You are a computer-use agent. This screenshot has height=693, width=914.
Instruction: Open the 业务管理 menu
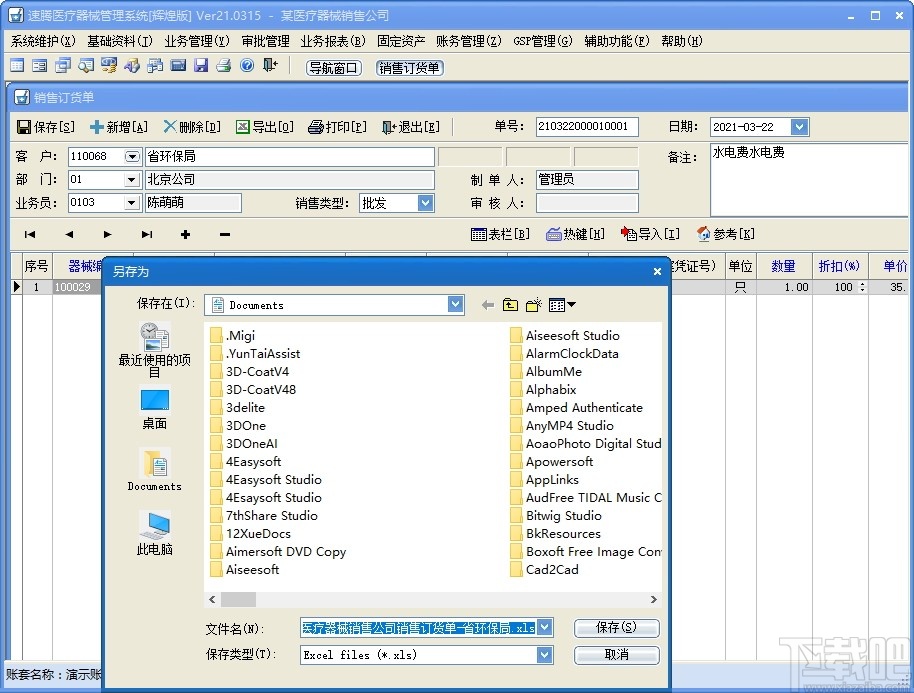(x=196, y=41)
